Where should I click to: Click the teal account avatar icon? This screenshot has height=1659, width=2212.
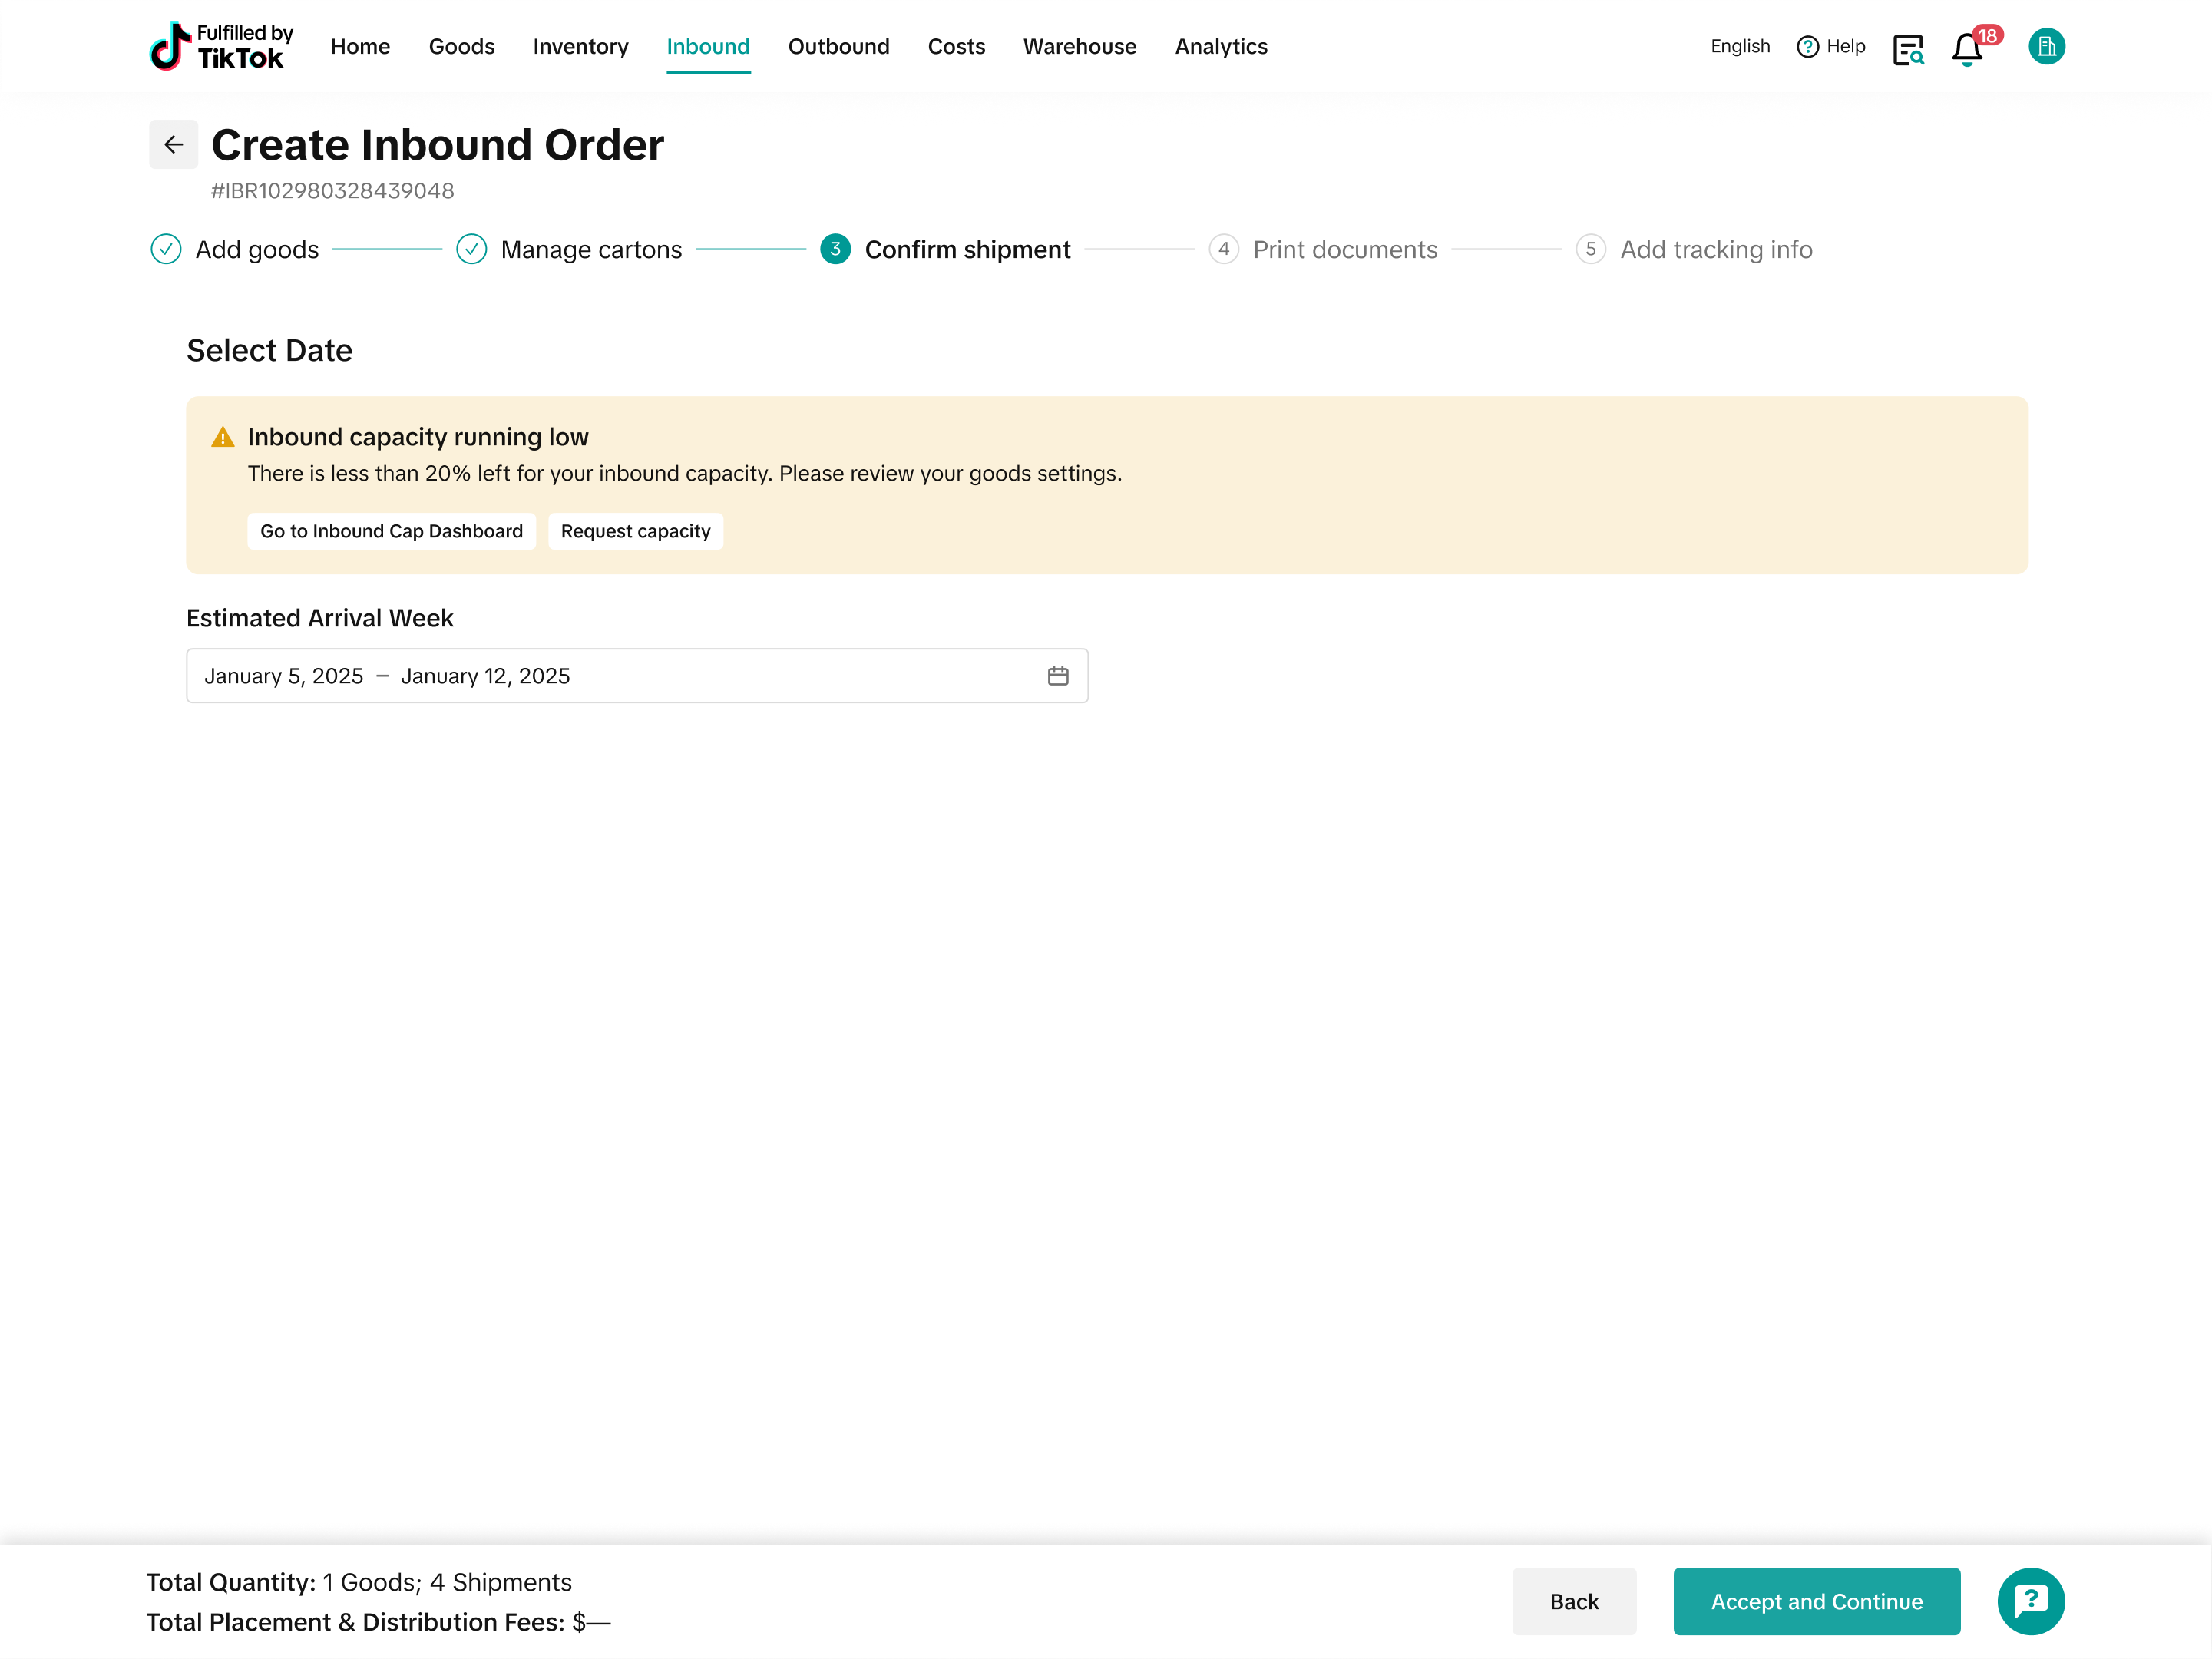pyautogui.click(x=2045, y=46)
